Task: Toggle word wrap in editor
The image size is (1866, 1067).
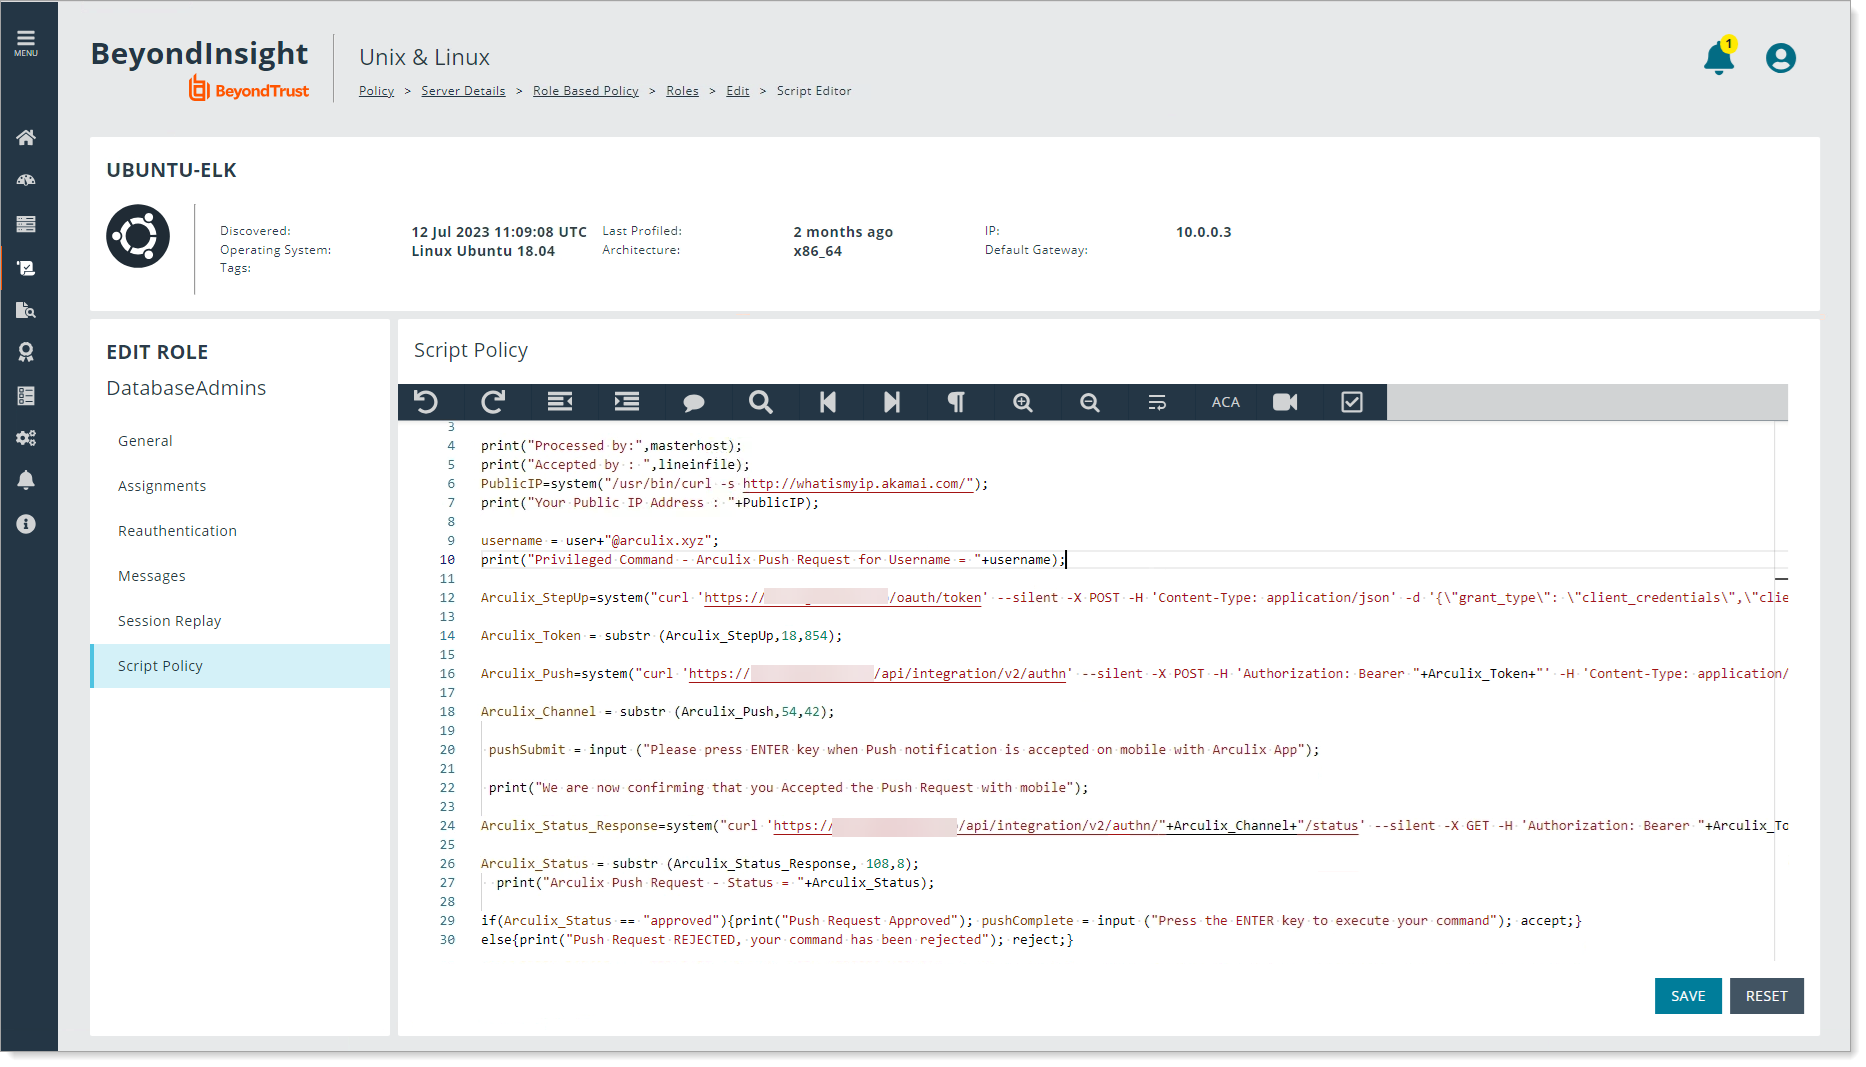Action: pyautogui.click(x=1157, y=402)
